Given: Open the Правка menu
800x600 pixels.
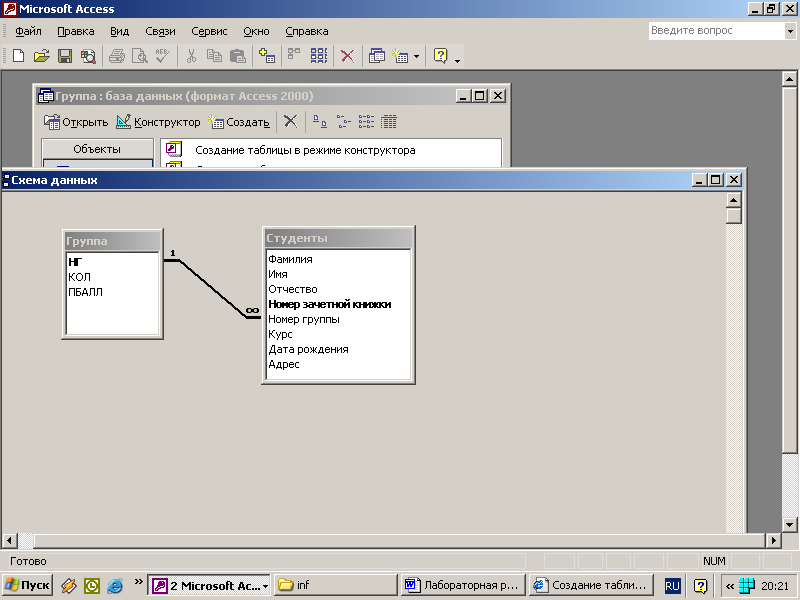Looking at the screenshot, I should click(76, 31).
